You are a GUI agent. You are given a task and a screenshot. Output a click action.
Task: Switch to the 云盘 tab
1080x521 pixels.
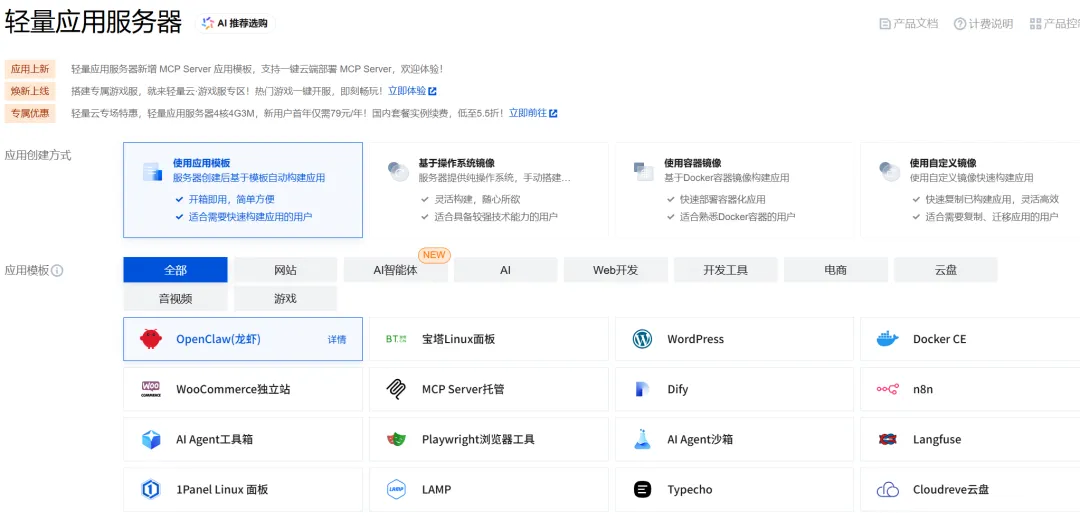click(946, 270)
